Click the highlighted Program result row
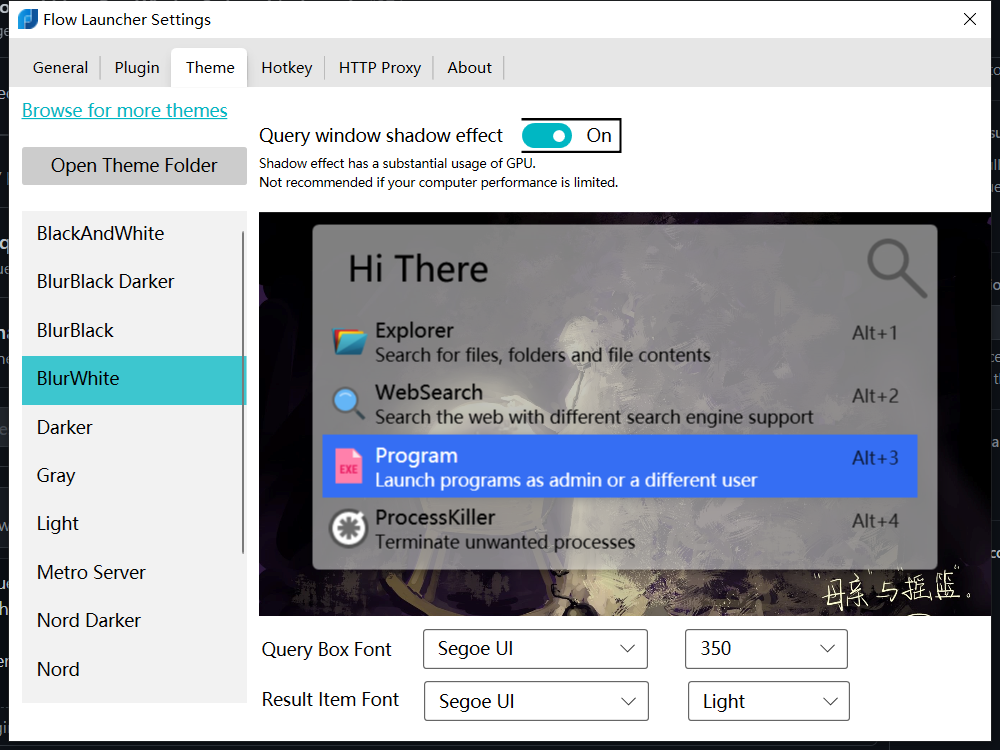The height and width of the screenshot is (750, 1000). pos(620,466)
